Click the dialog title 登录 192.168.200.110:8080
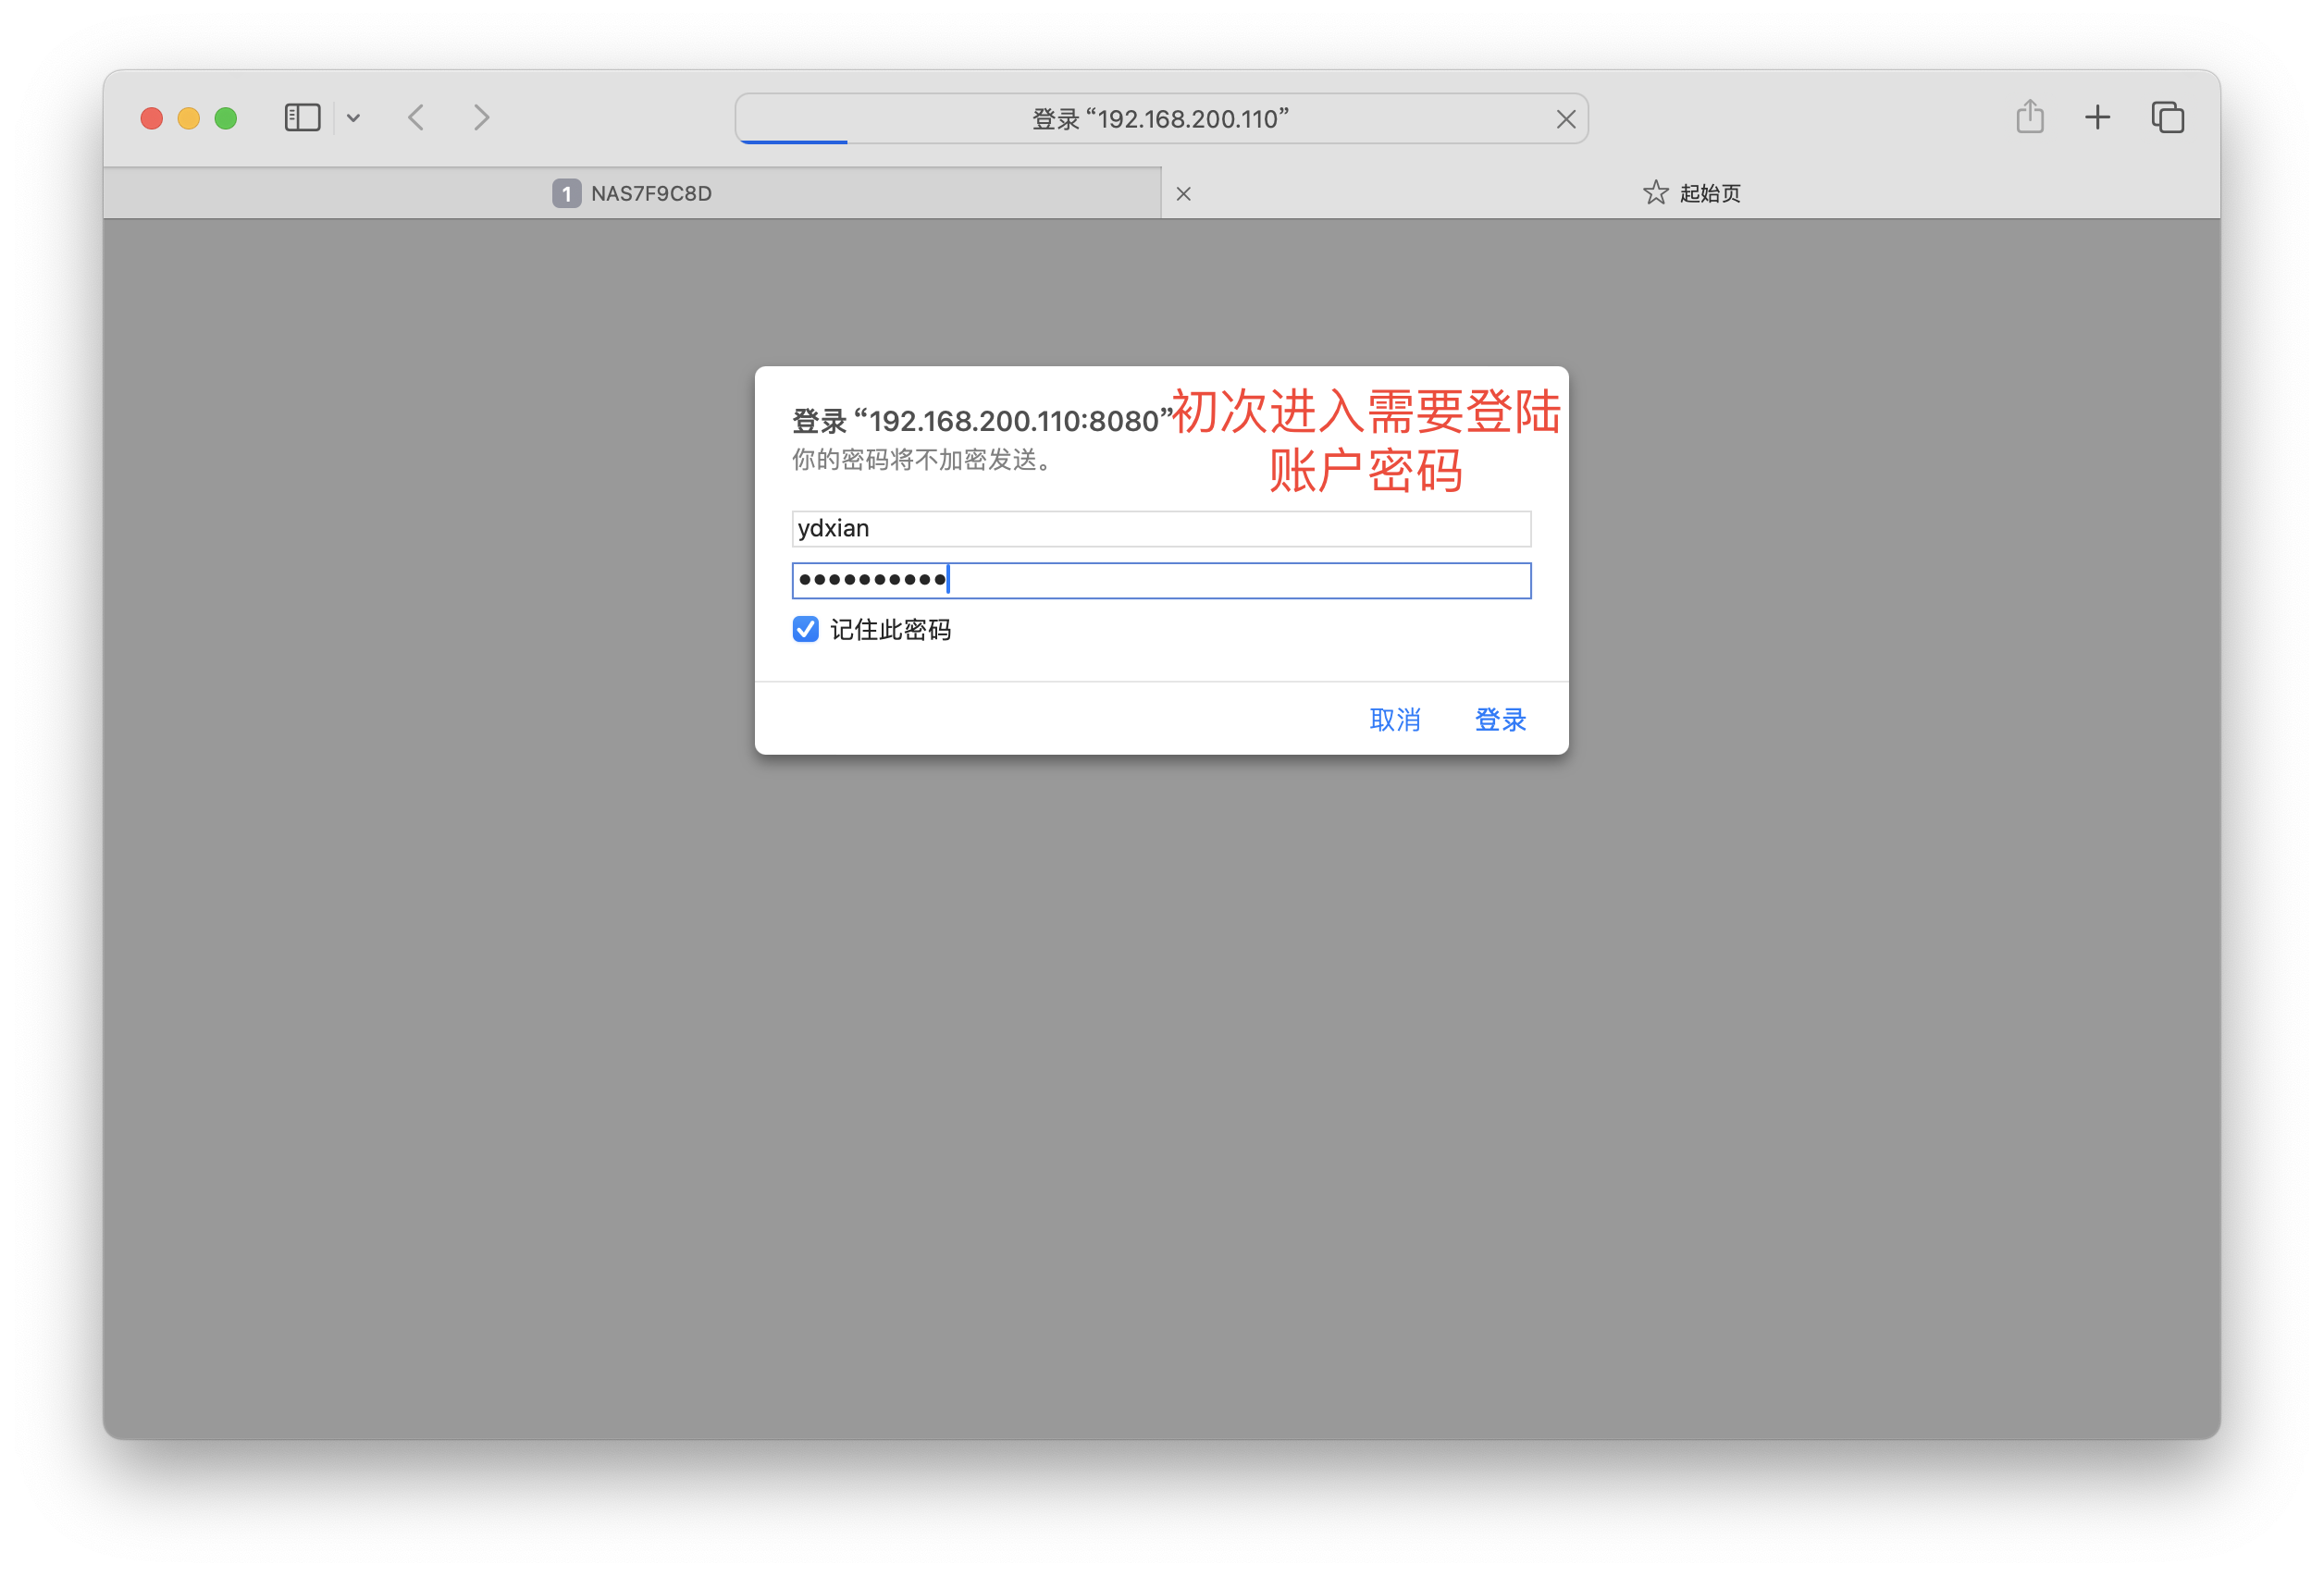 [982, 421]
